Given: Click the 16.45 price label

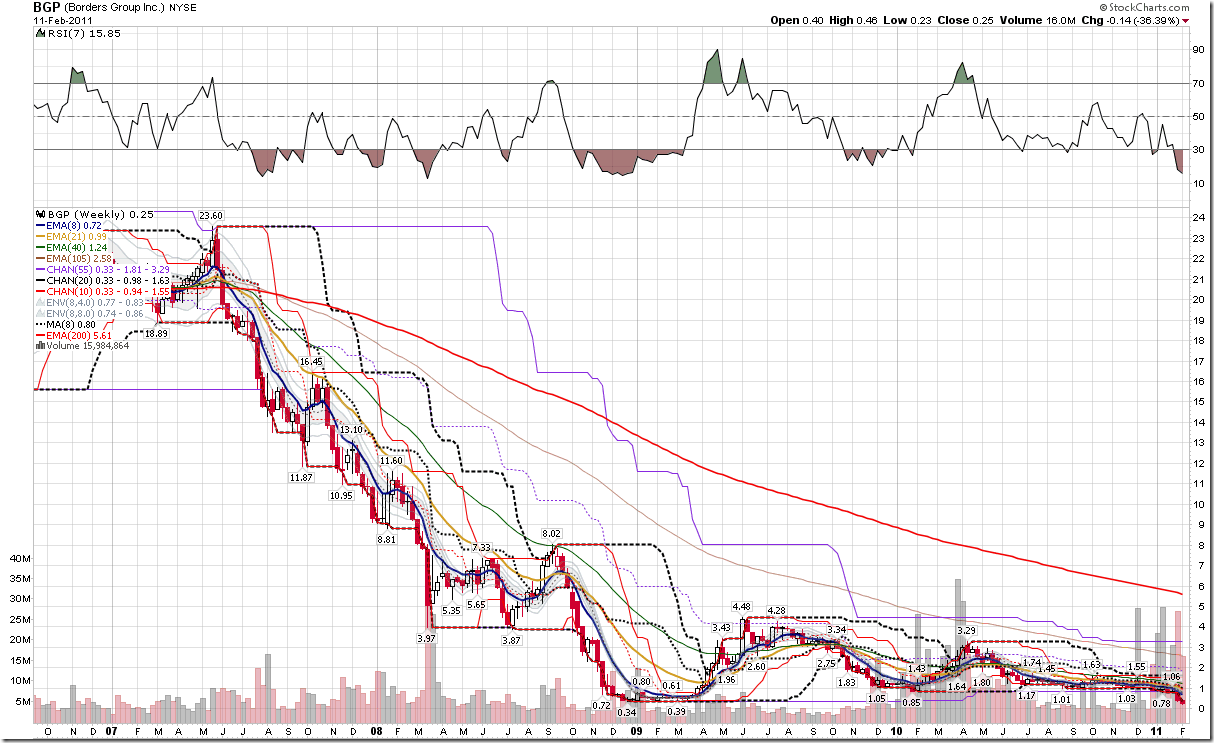Looking at the screenshot, I should (310, 361).
